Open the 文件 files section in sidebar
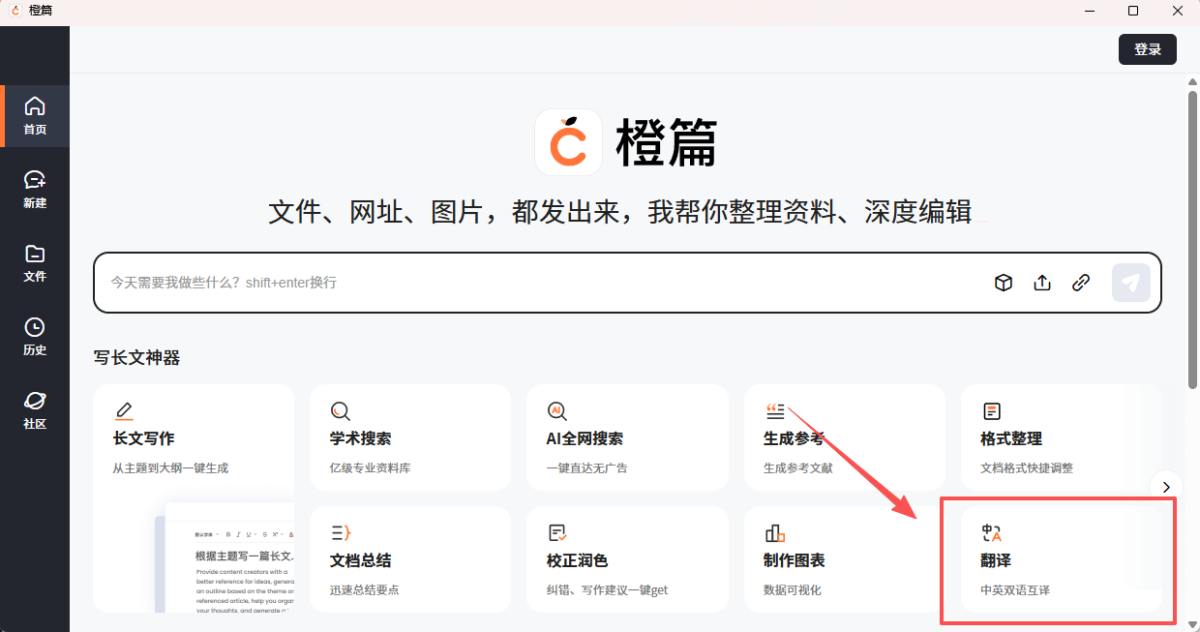Viewport: 1200px width, 632px height. point(35,262)
